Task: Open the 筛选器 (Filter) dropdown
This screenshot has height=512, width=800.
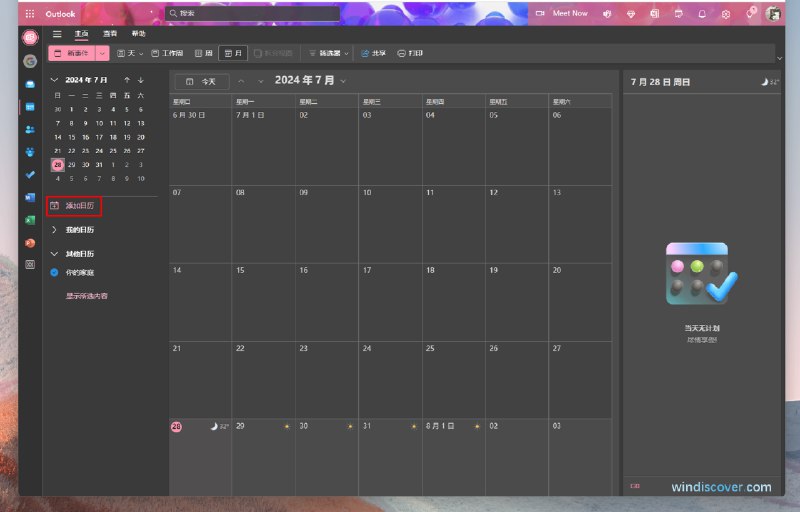Action: 329,53
